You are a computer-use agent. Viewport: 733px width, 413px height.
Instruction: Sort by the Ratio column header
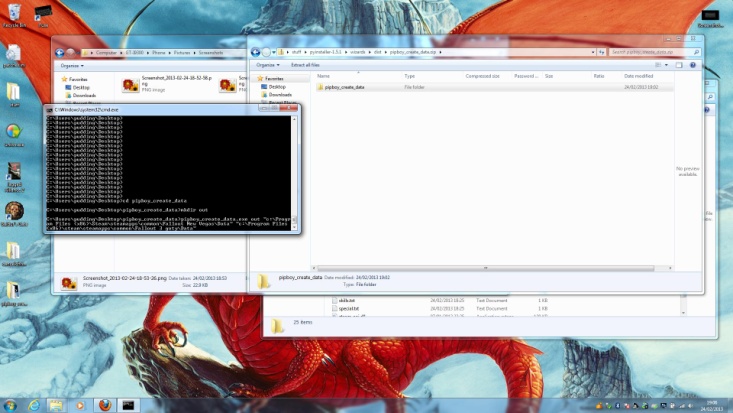(599, 76)
